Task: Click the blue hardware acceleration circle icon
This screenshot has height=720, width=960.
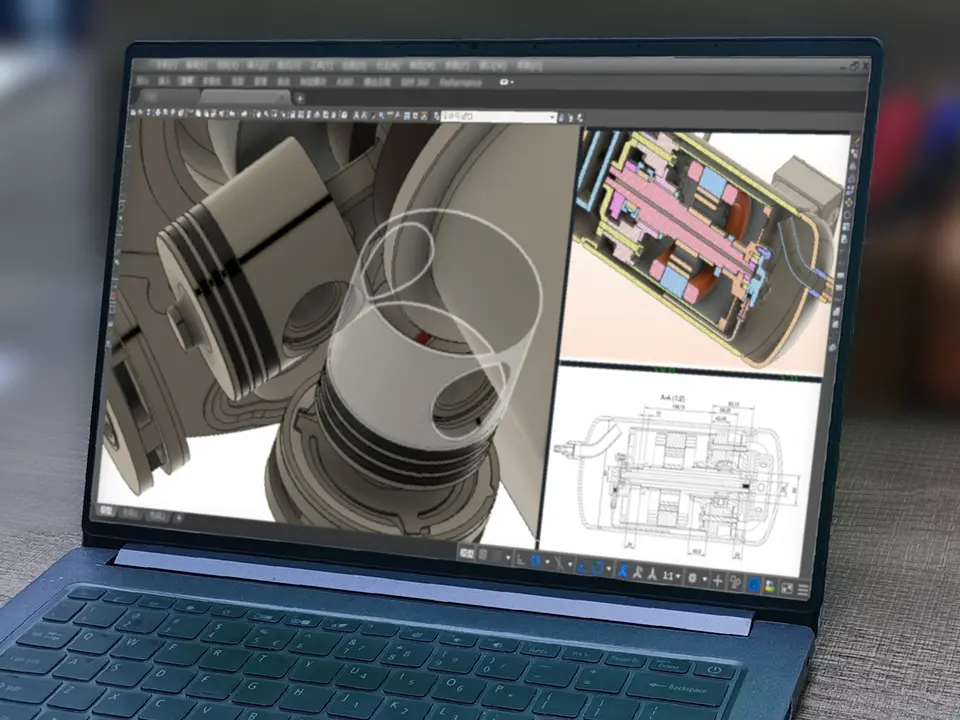Action: click(x=754, y=585)
